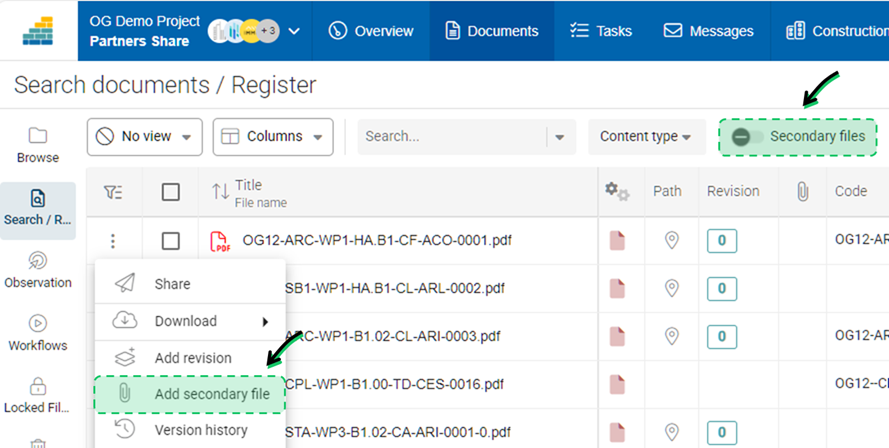Check the box for OG12-ARC-WP1-HA.B1-CF-ACO-0001.pdf
Image resolution: width=889 pixels, height=448 pixels.
point(171,241)
